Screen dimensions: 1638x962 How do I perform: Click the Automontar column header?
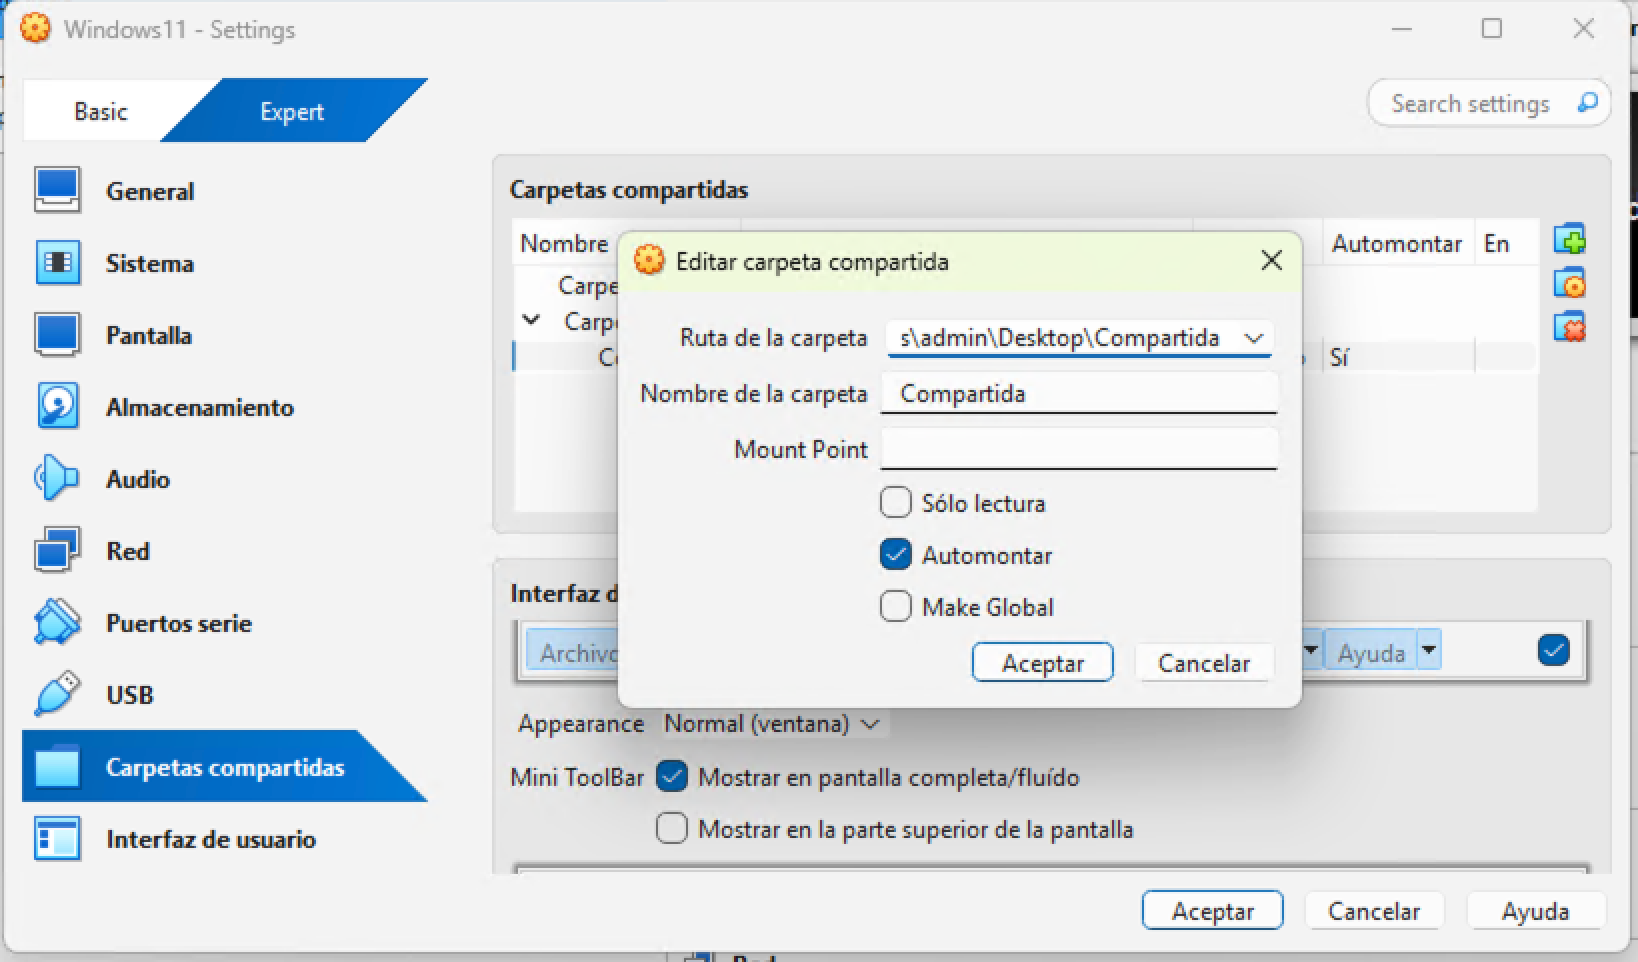1396,243
